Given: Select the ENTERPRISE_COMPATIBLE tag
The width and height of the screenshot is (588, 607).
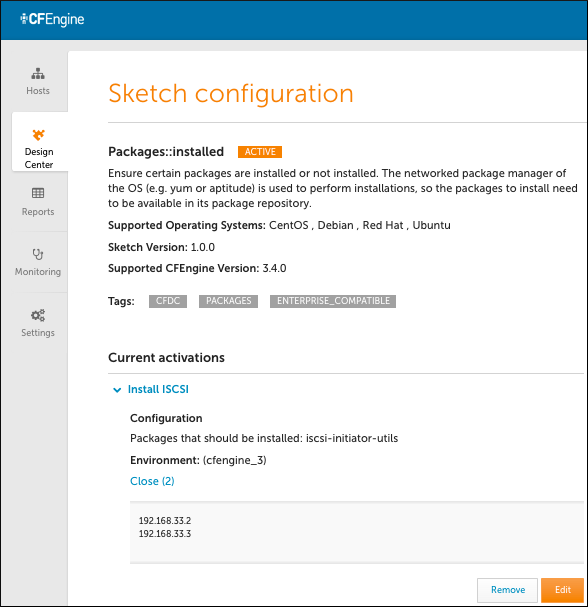Looking at the screenshot, I should pos(333,301).
